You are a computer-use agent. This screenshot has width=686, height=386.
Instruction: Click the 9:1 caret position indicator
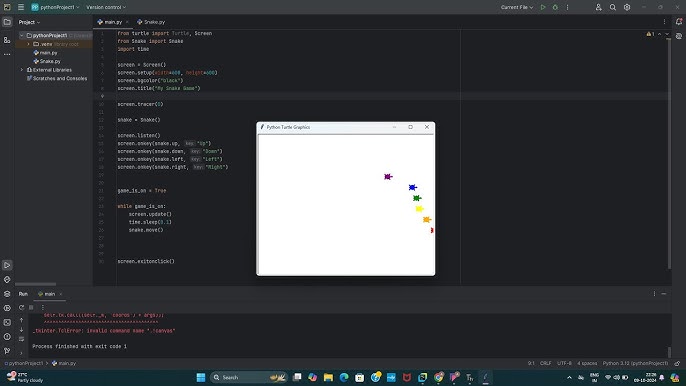pyautogui.click(x=531, y=363)
